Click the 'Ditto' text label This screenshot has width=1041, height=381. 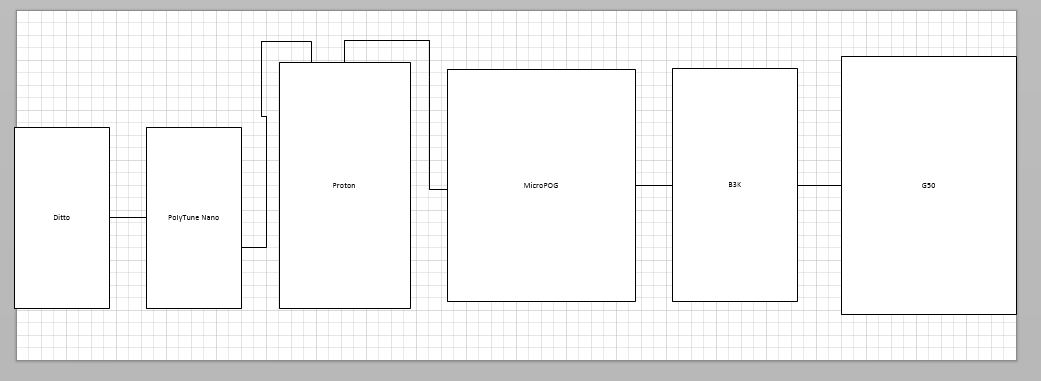pos(62,218)
